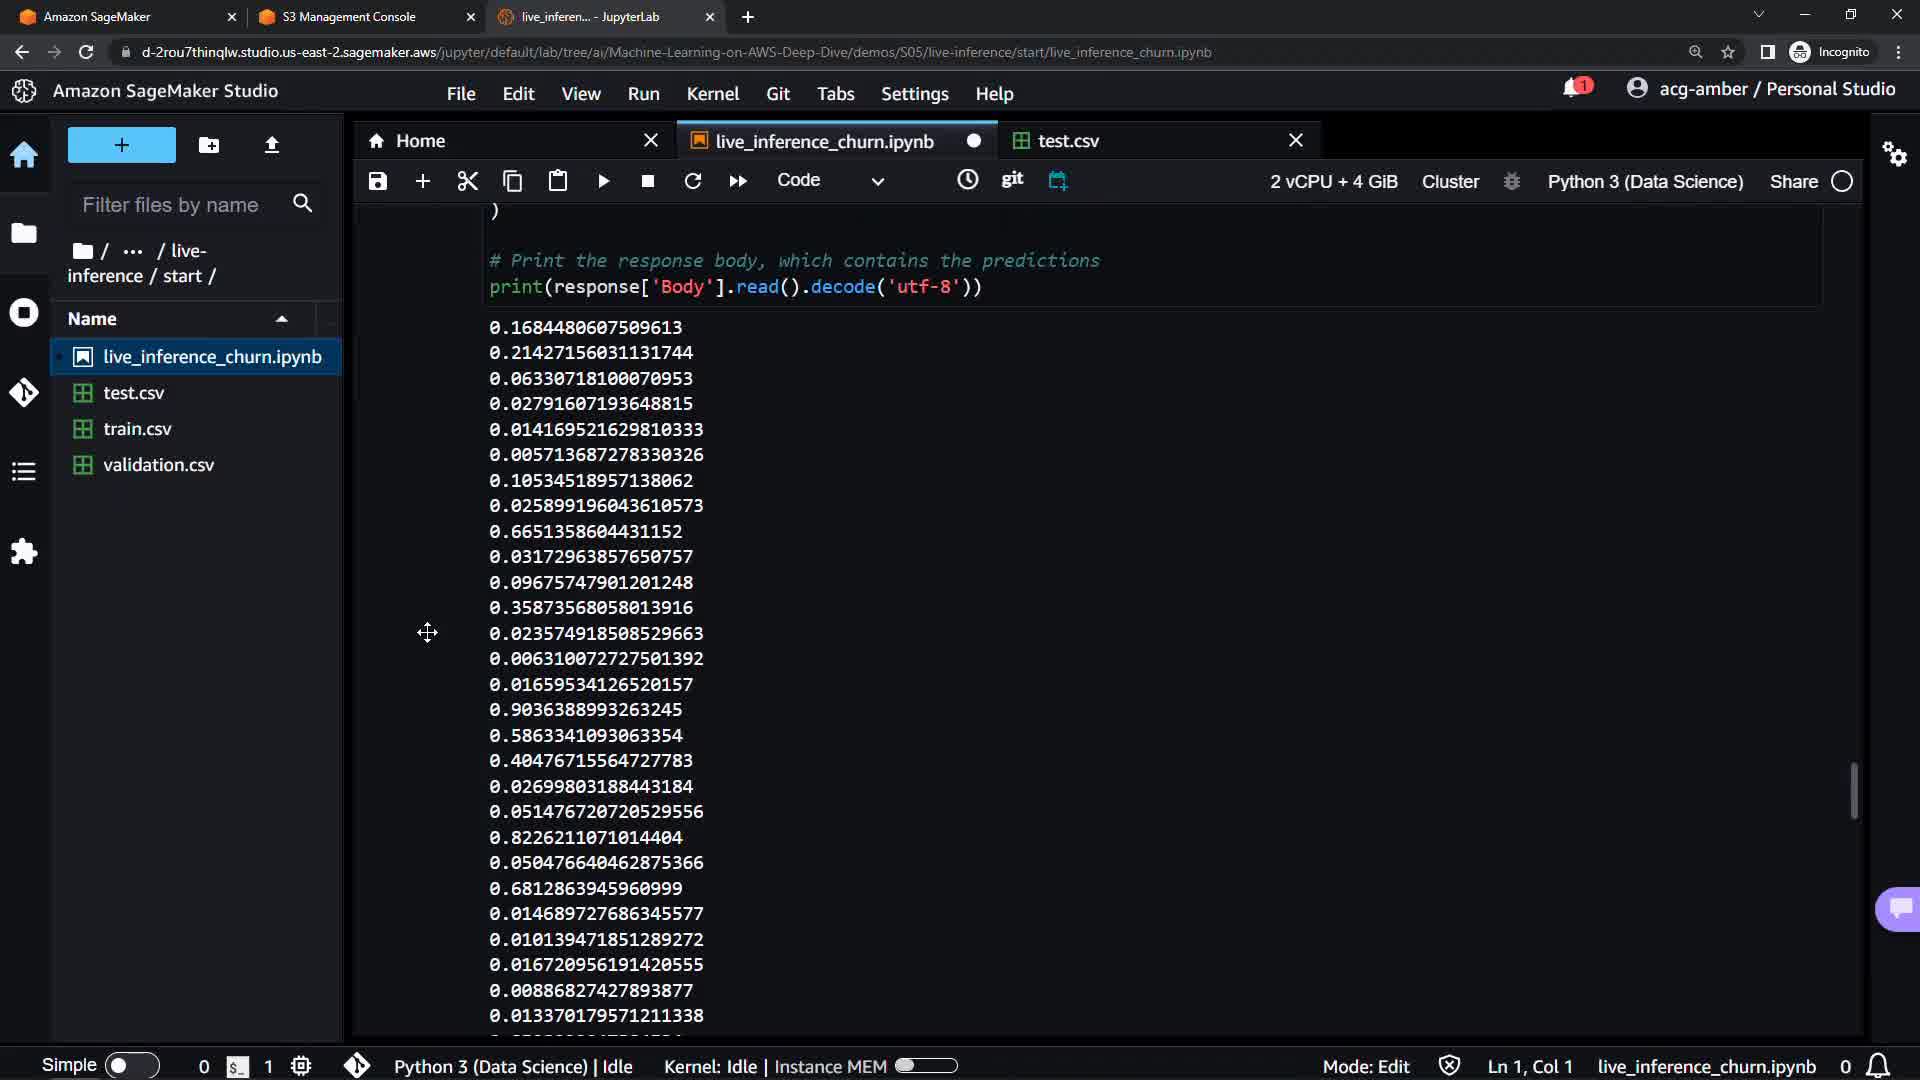This screenshot has height=1080, width=1920.
Task: Click the kernel status circle next to Share
Action: [x=1842, y=181]
